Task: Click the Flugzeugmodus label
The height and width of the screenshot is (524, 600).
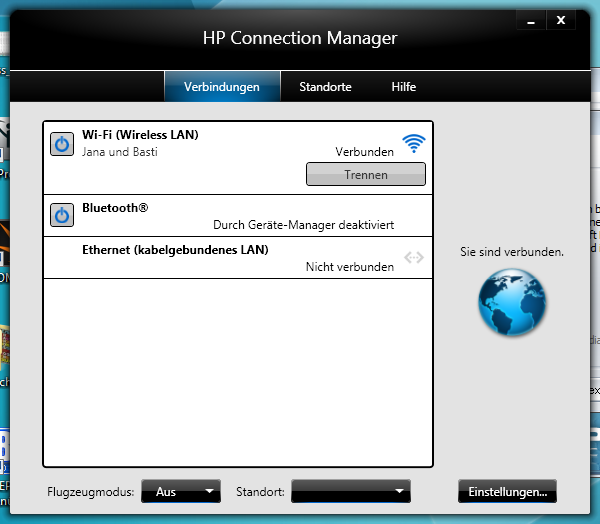Action: click(x=91, y=492)
